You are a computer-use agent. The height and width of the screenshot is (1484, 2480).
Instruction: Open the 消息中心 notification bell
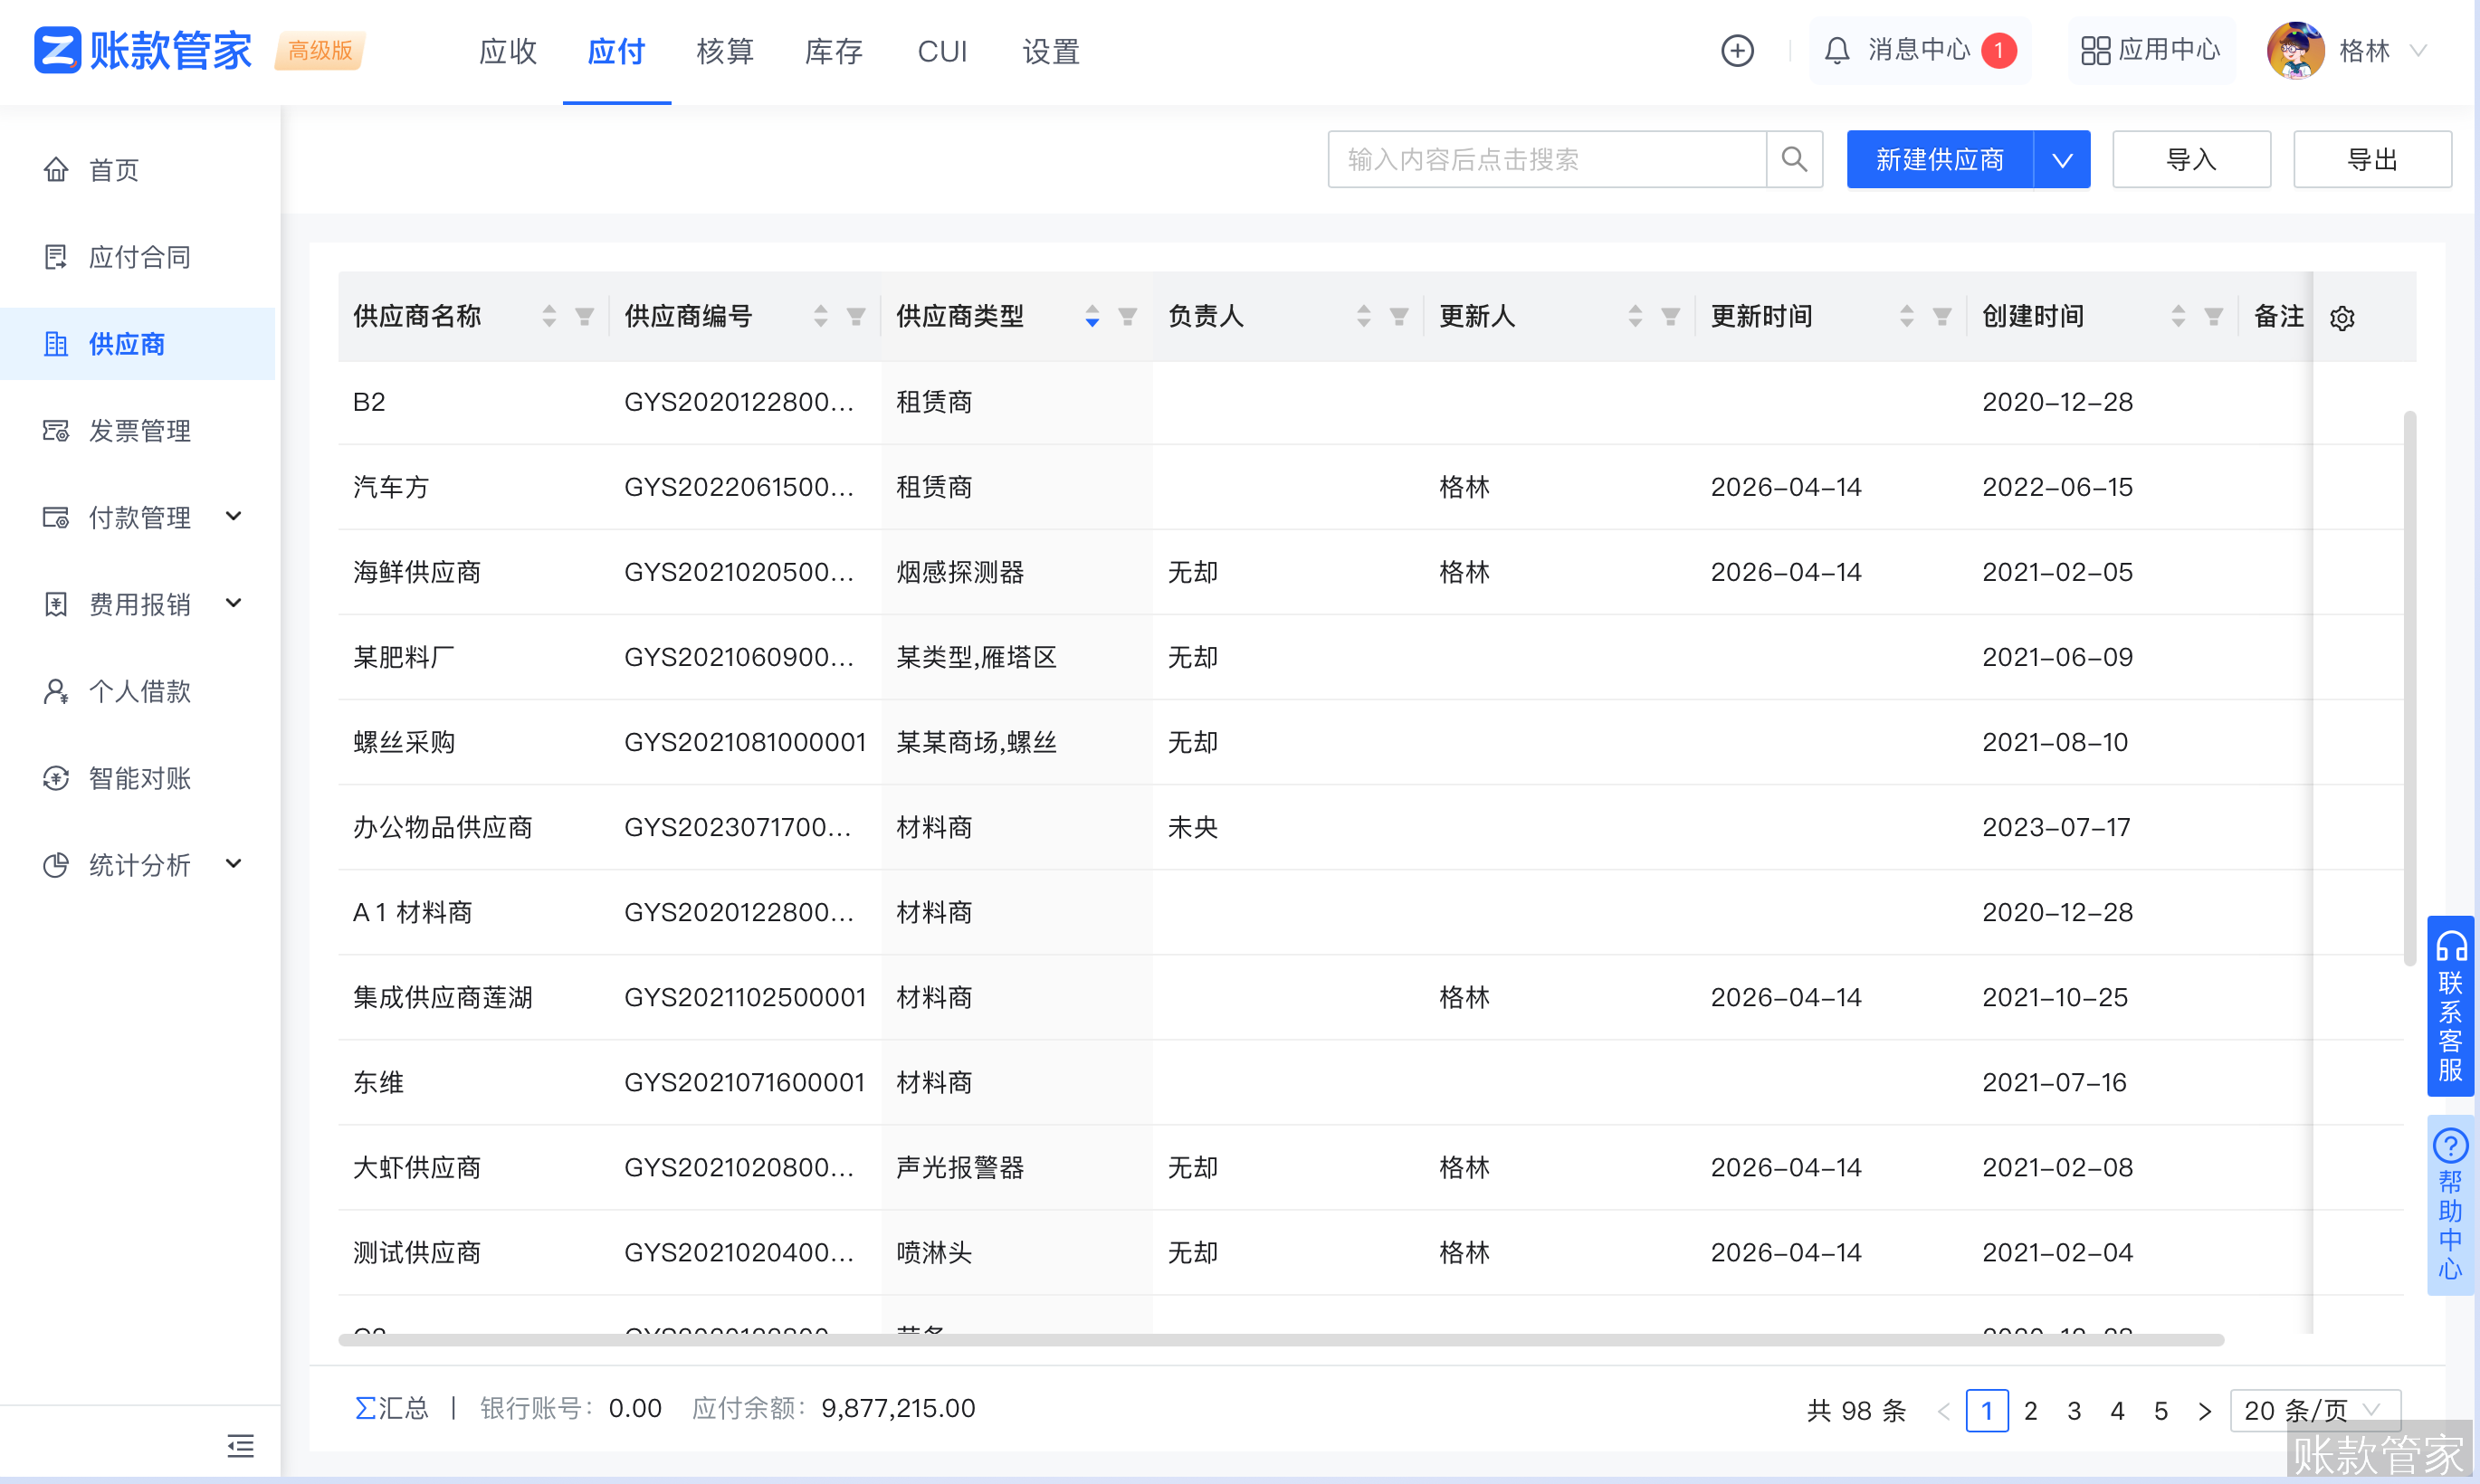pyautogui.click(x=1837, y=50)
